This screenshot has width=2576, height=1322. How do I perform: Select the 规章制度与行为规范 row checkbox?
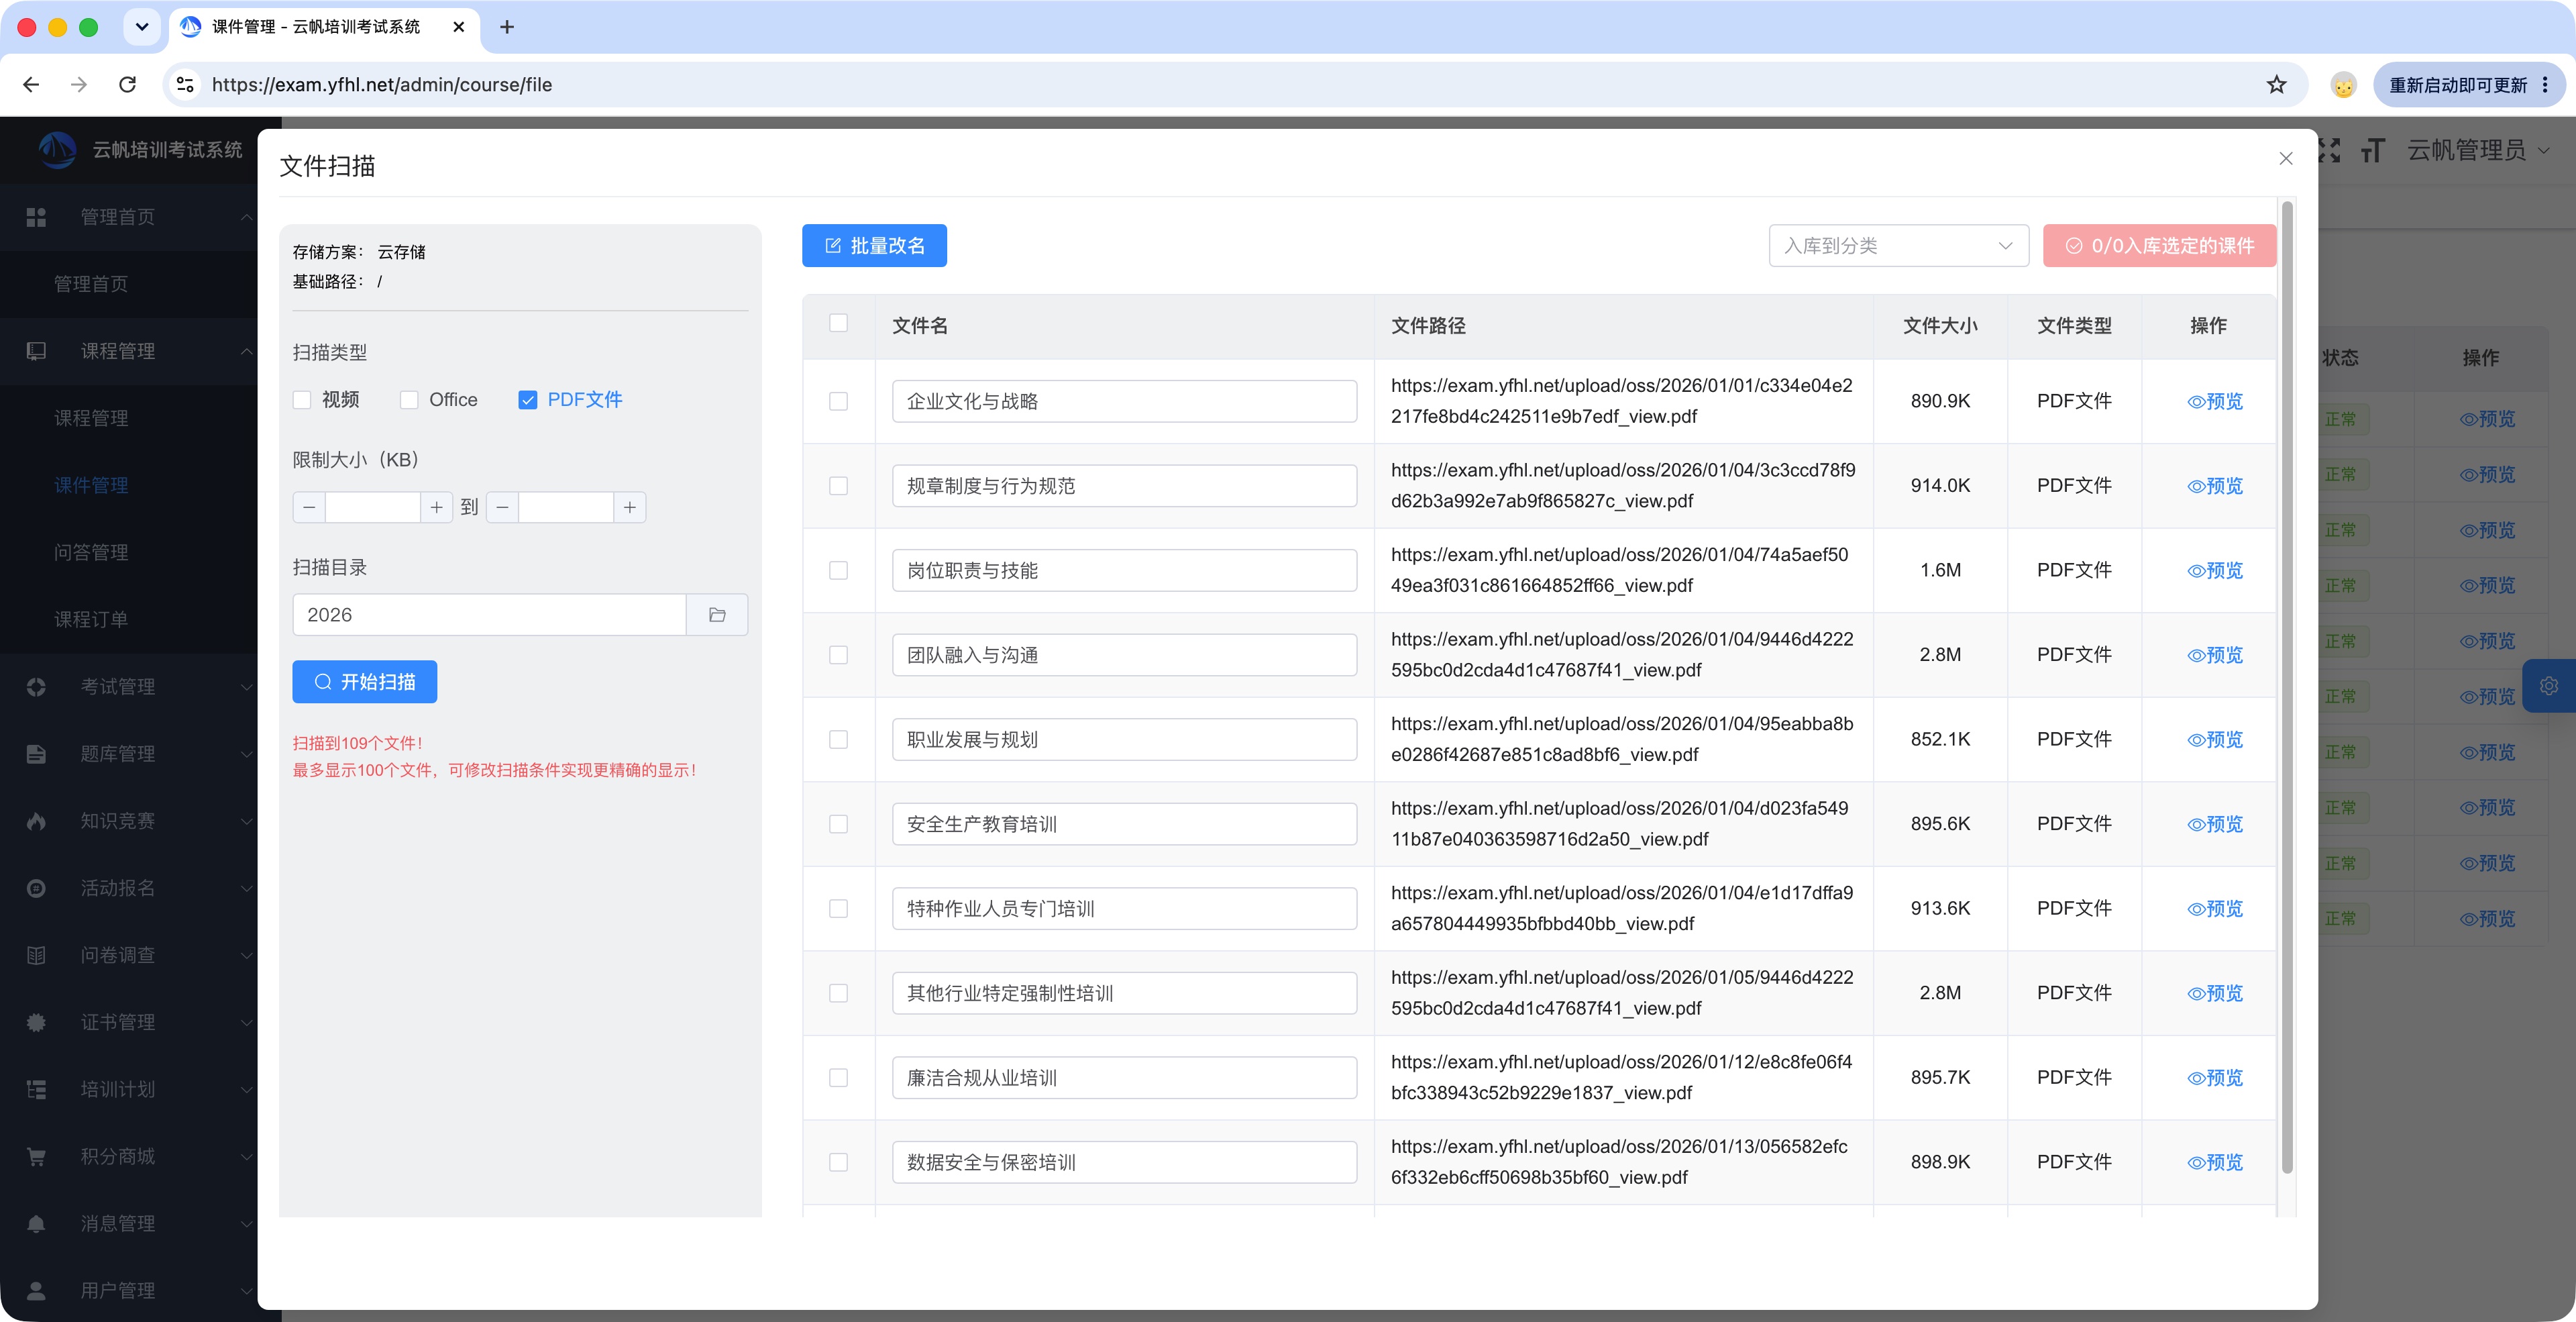(838, 486)
